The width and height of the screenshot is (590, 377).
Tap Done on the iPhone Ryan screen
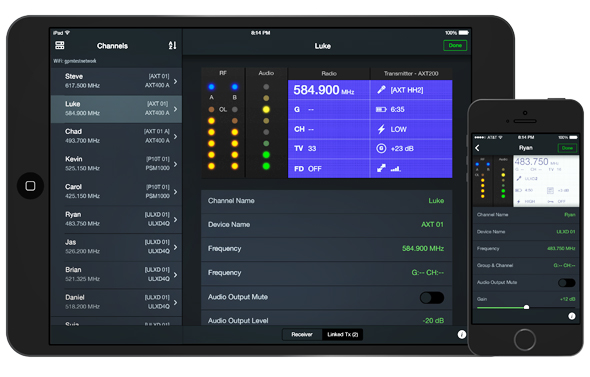click(x=567, y=148)
